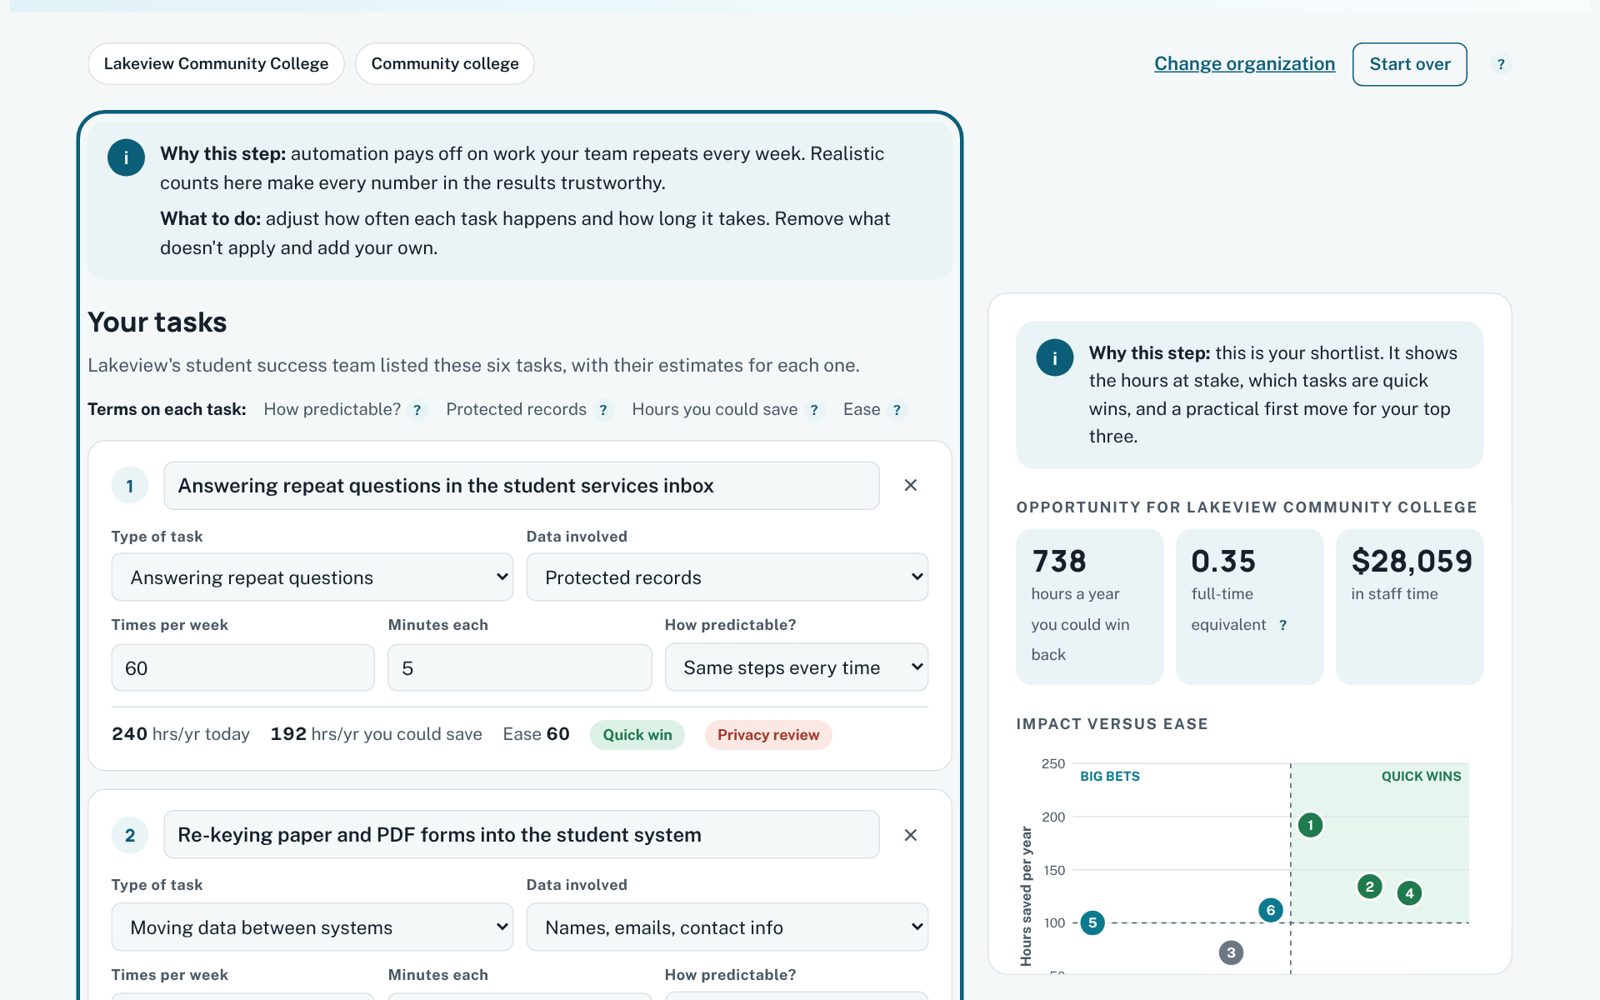Click the Community college chip
Screen dimensions: 1600x1000
pyautogui.click(x=445, y=64)
